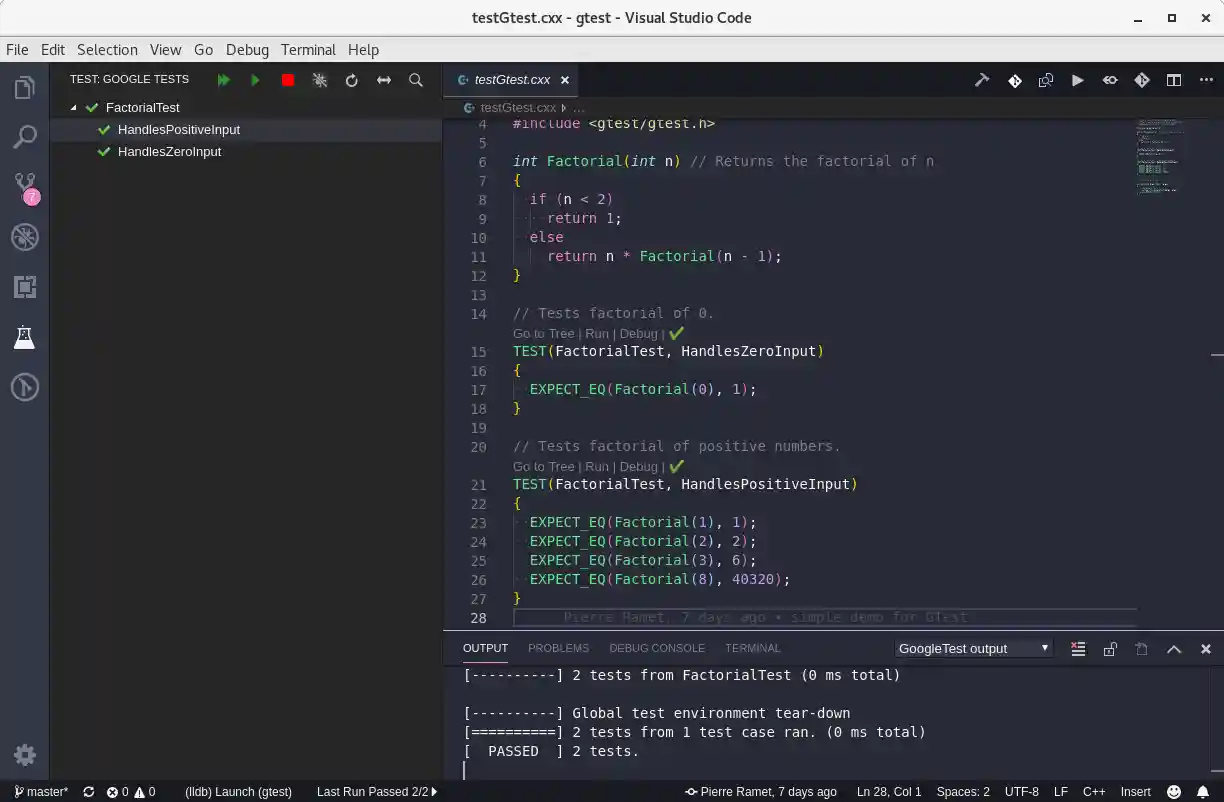The width and height of the screenshot is (1224, 802).
Task: Maximize the panel with the chevron-up icon
Action: point(1174,649)
